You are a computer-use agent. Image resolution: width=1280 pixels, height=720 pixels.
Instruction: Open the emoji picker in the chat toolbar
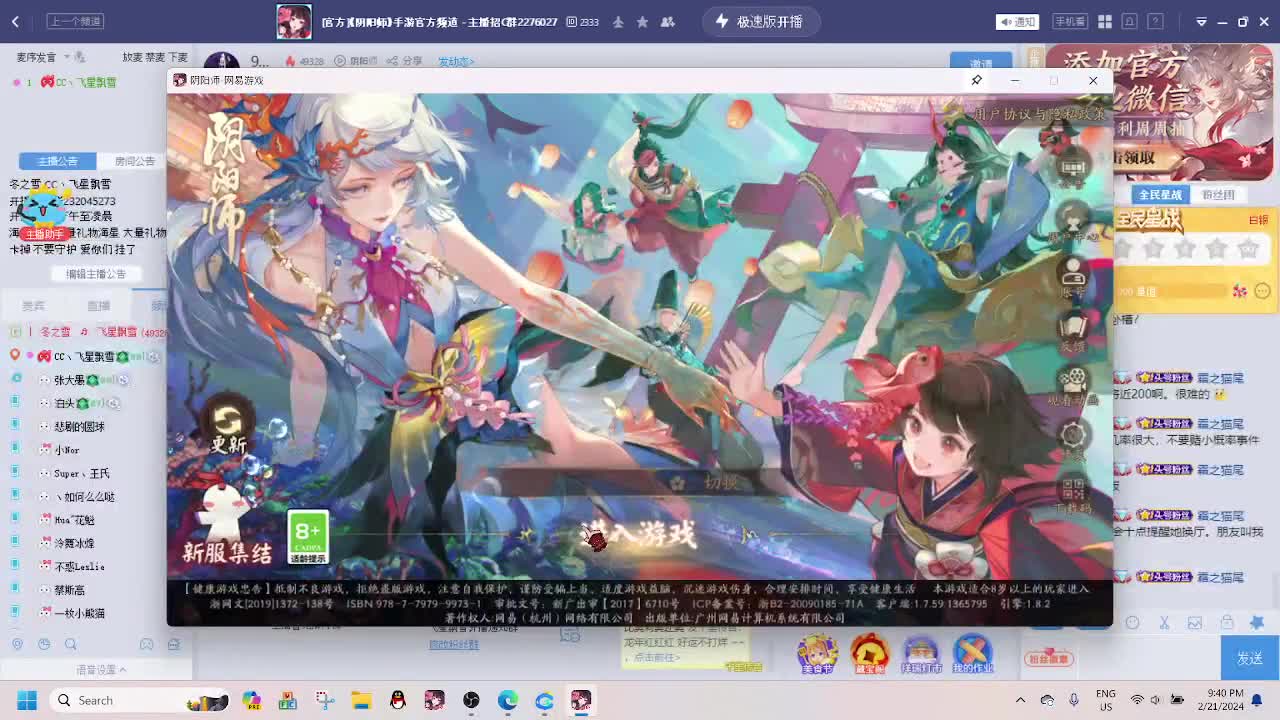[1133, 622]
